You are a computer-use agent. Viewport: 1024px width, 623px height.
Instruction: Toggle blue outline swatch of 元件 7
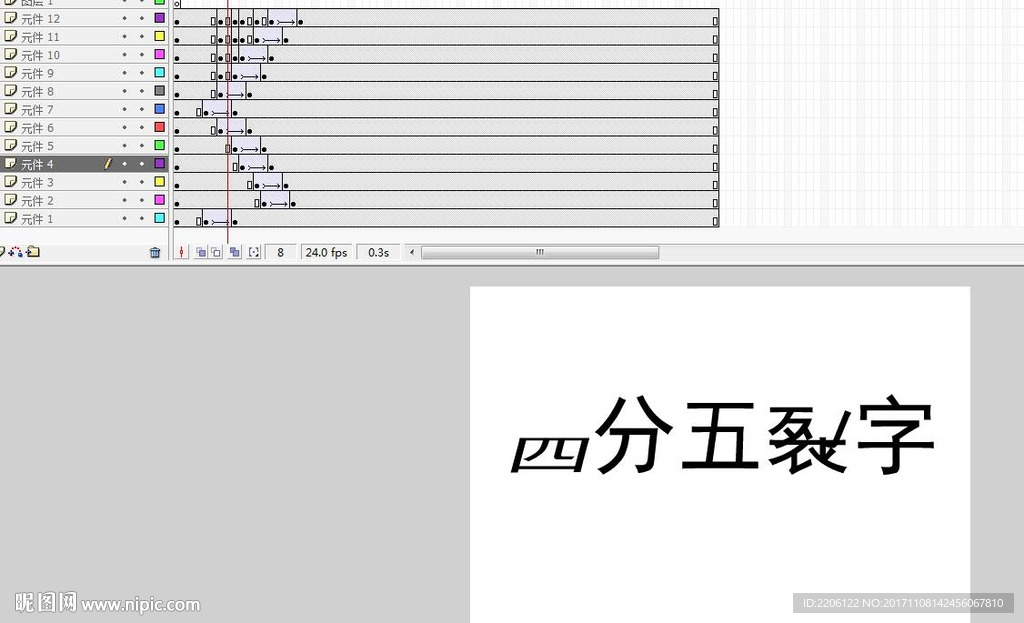coord(159,109)
